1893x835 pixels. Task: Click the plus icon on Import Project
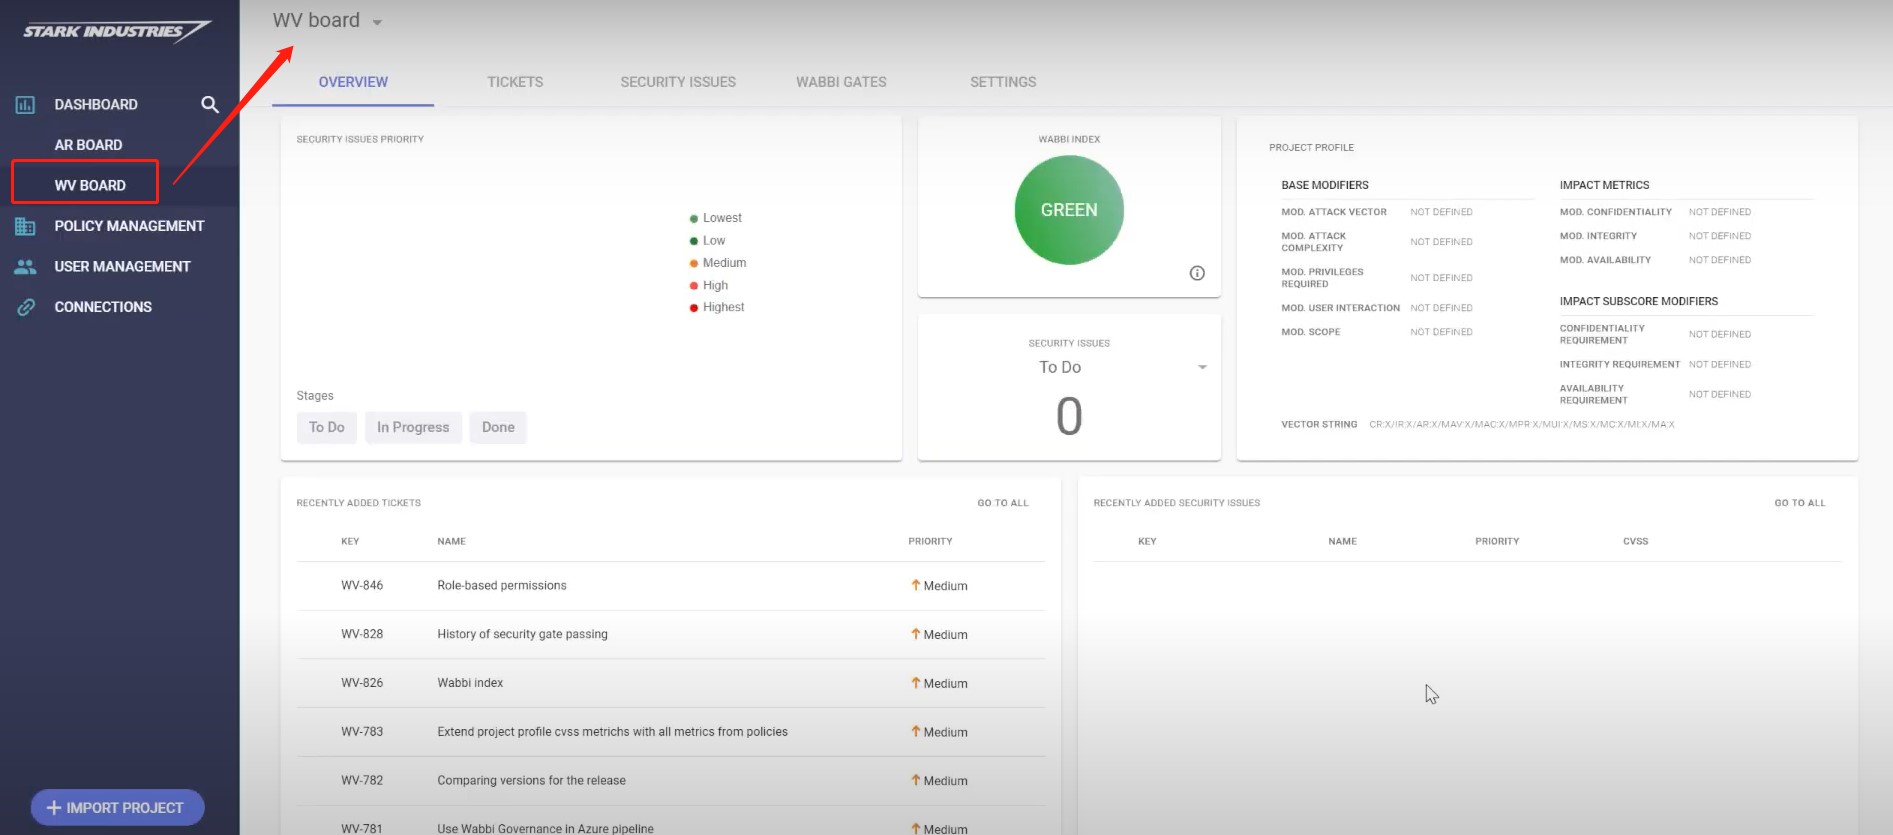pyautogui.click(x=54, y=808)
